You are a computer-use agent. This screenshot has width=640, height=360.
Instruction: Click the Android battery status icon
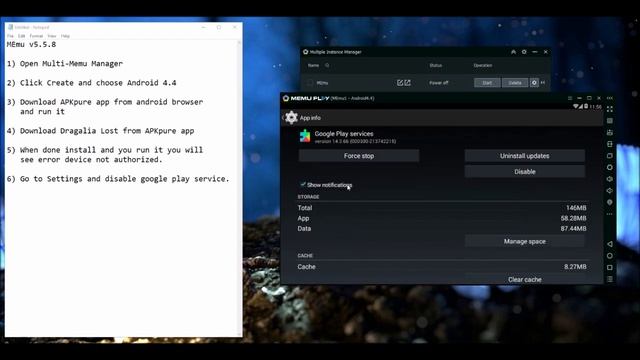point(586,107)
